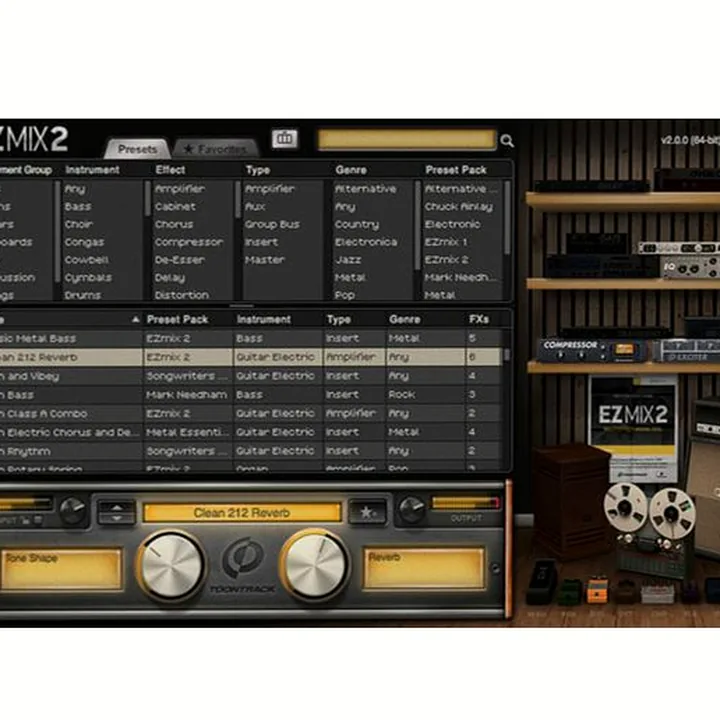Click the name column sort arrow
720x720 pixels.
[135, 319]
